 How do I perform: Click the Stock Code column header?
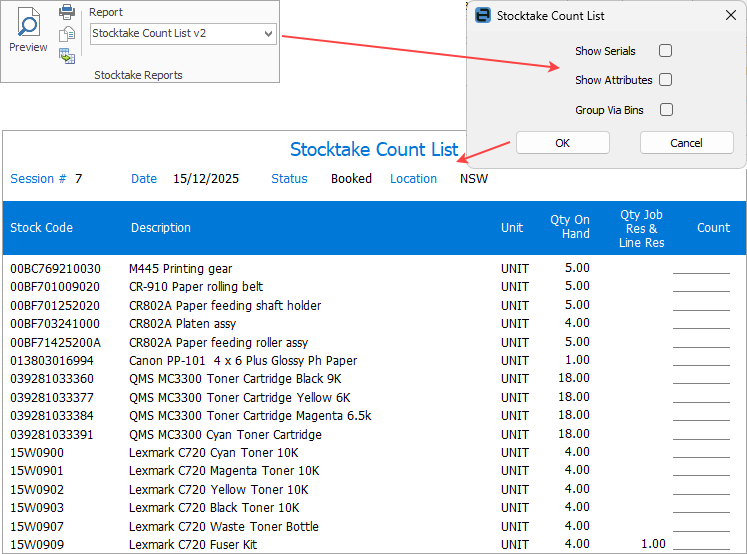pos(41,228)
